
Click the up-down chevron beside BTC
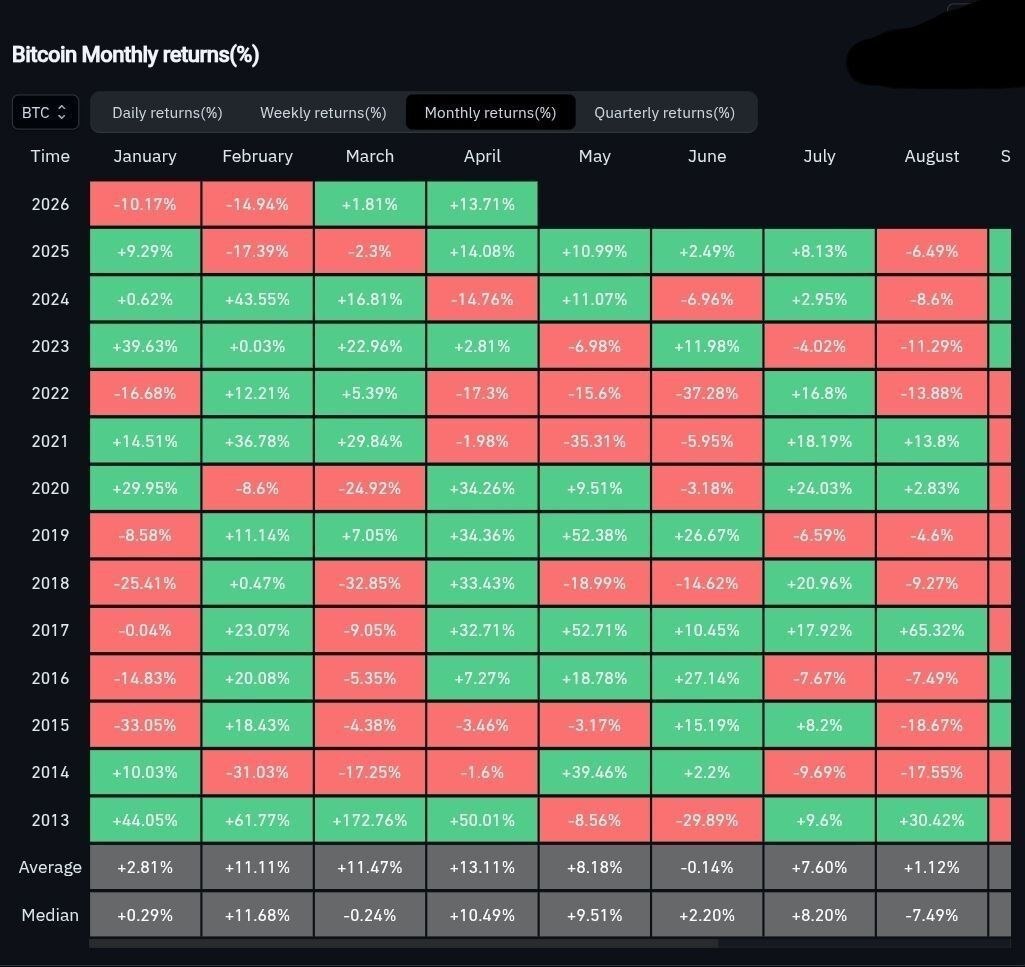point(61,112)
